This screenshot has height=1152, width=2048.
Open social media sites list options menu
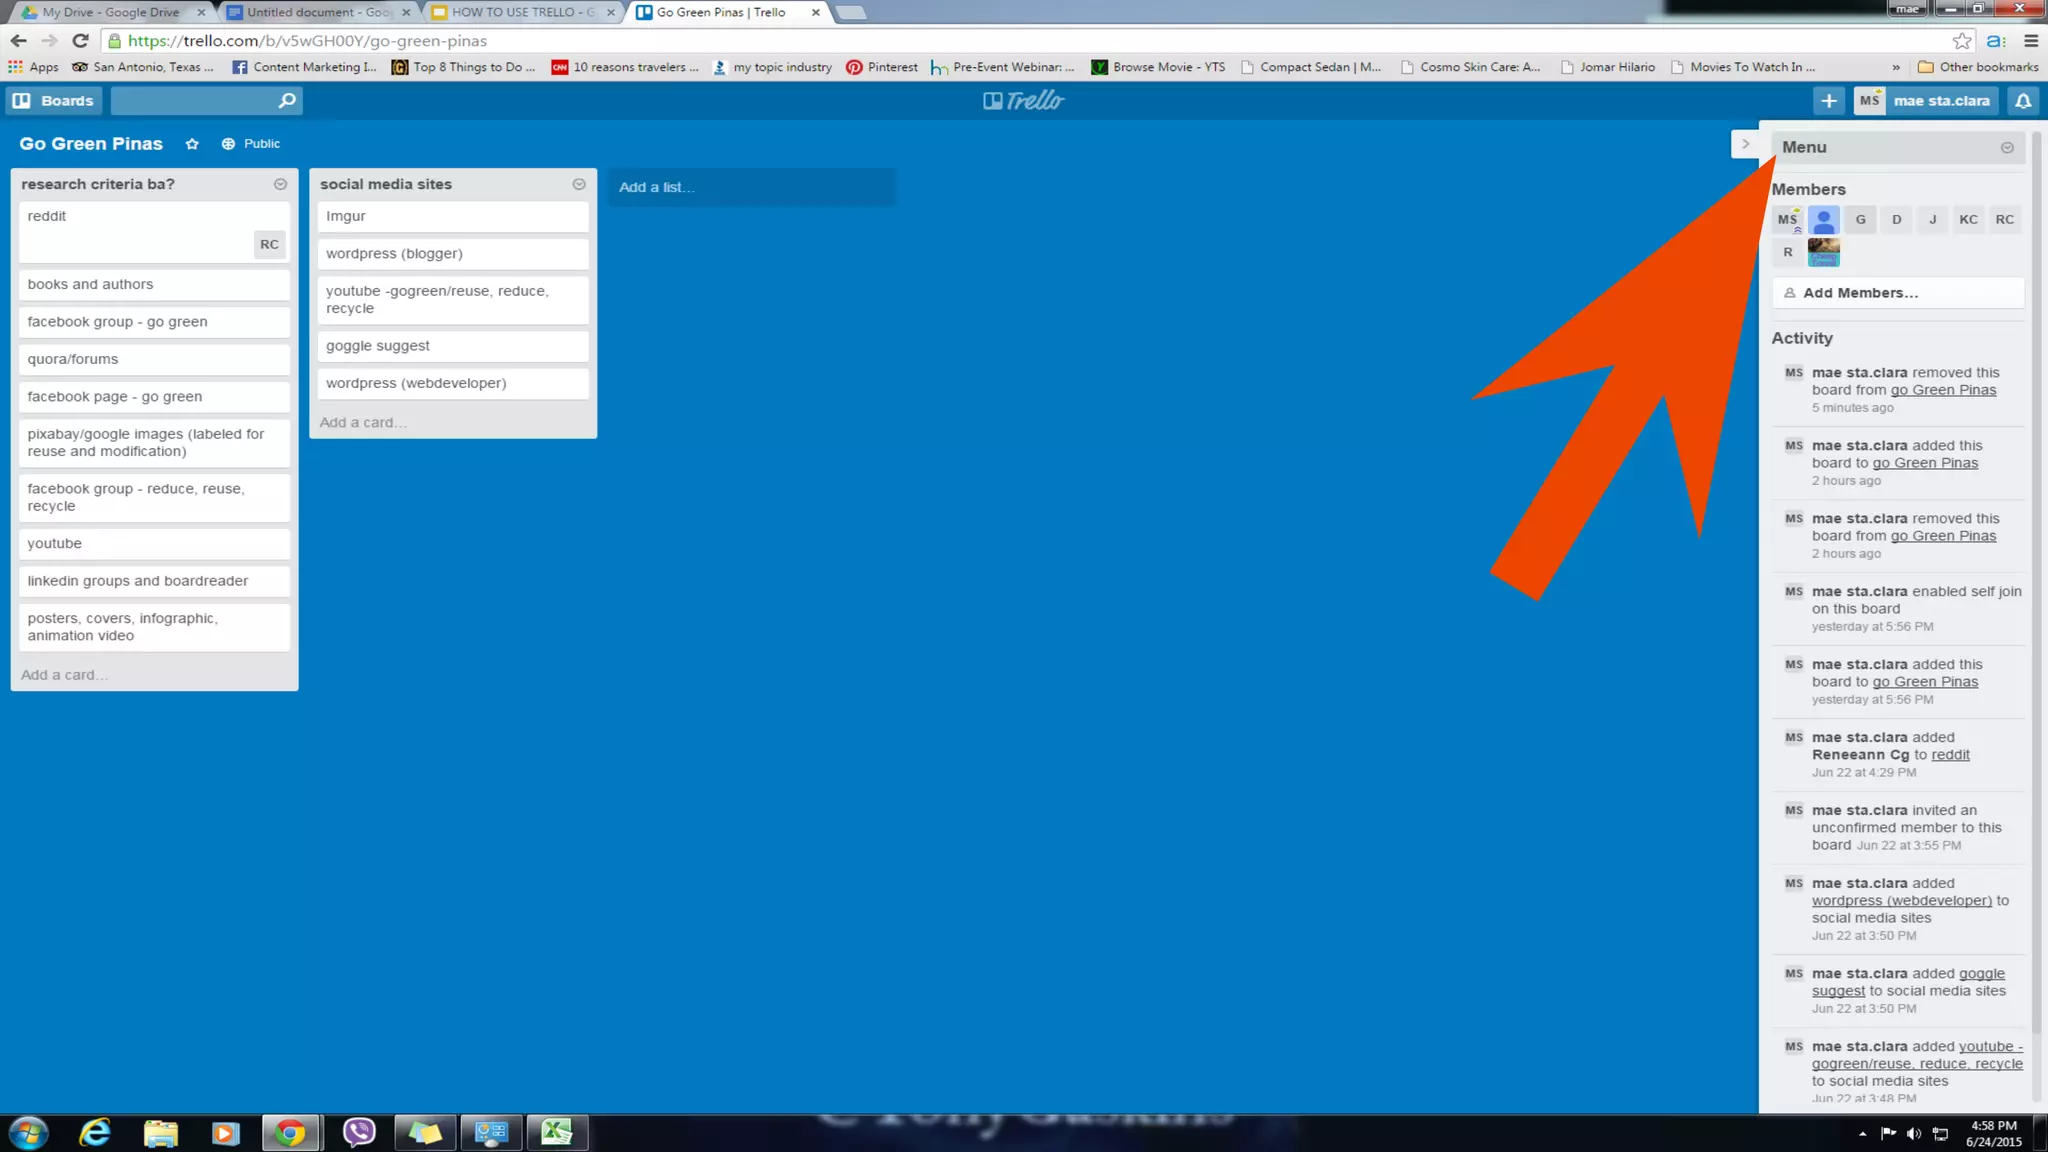point(578,184)
